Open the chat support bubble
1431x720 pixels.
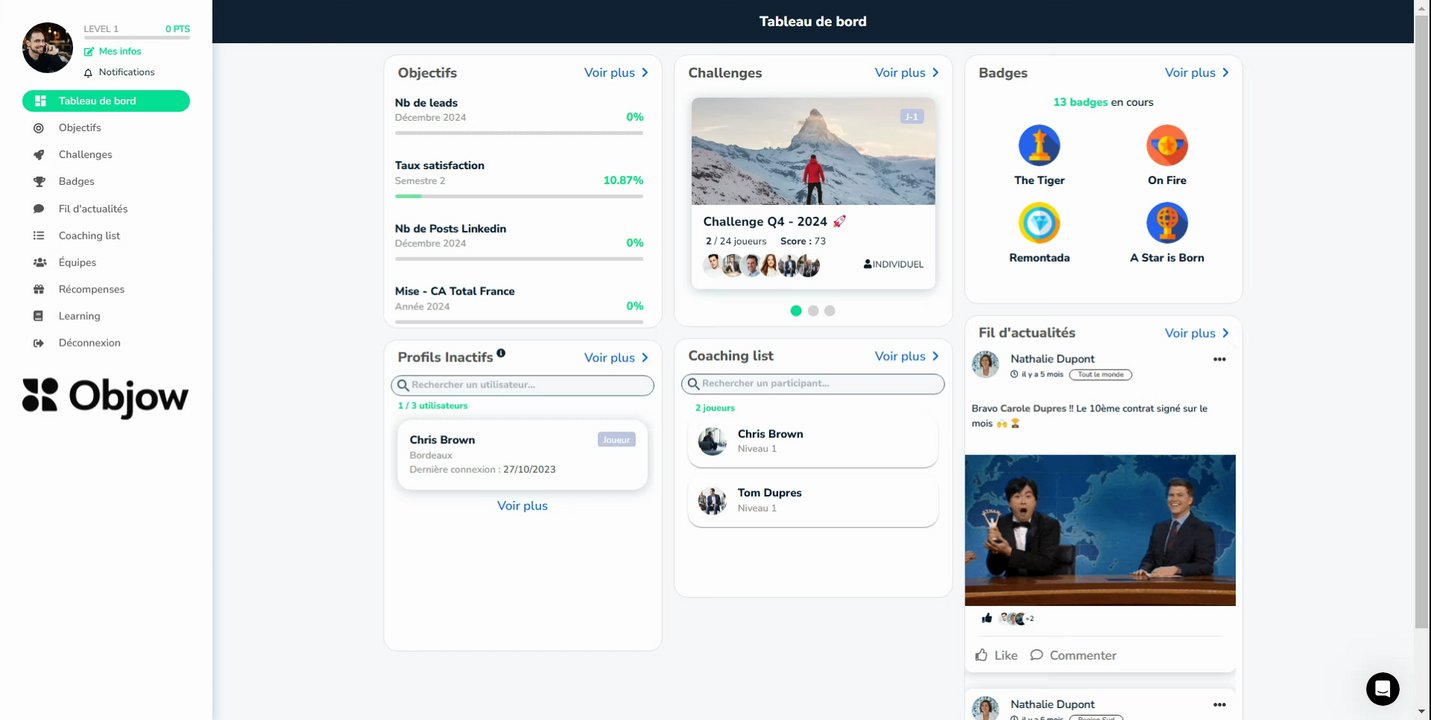(1383, 689)
